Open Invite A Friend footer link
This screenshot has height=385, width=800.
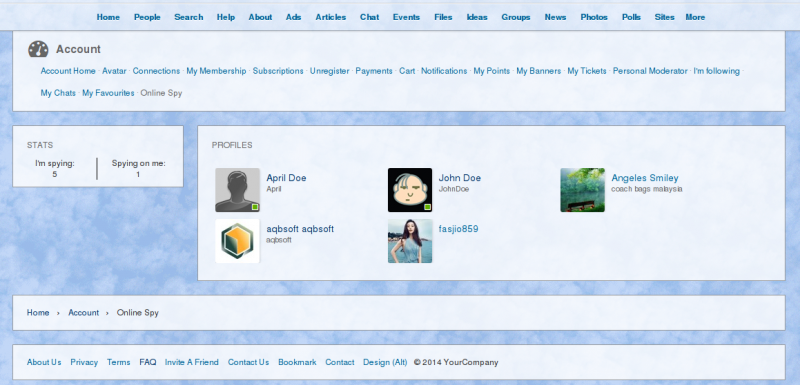191,363
